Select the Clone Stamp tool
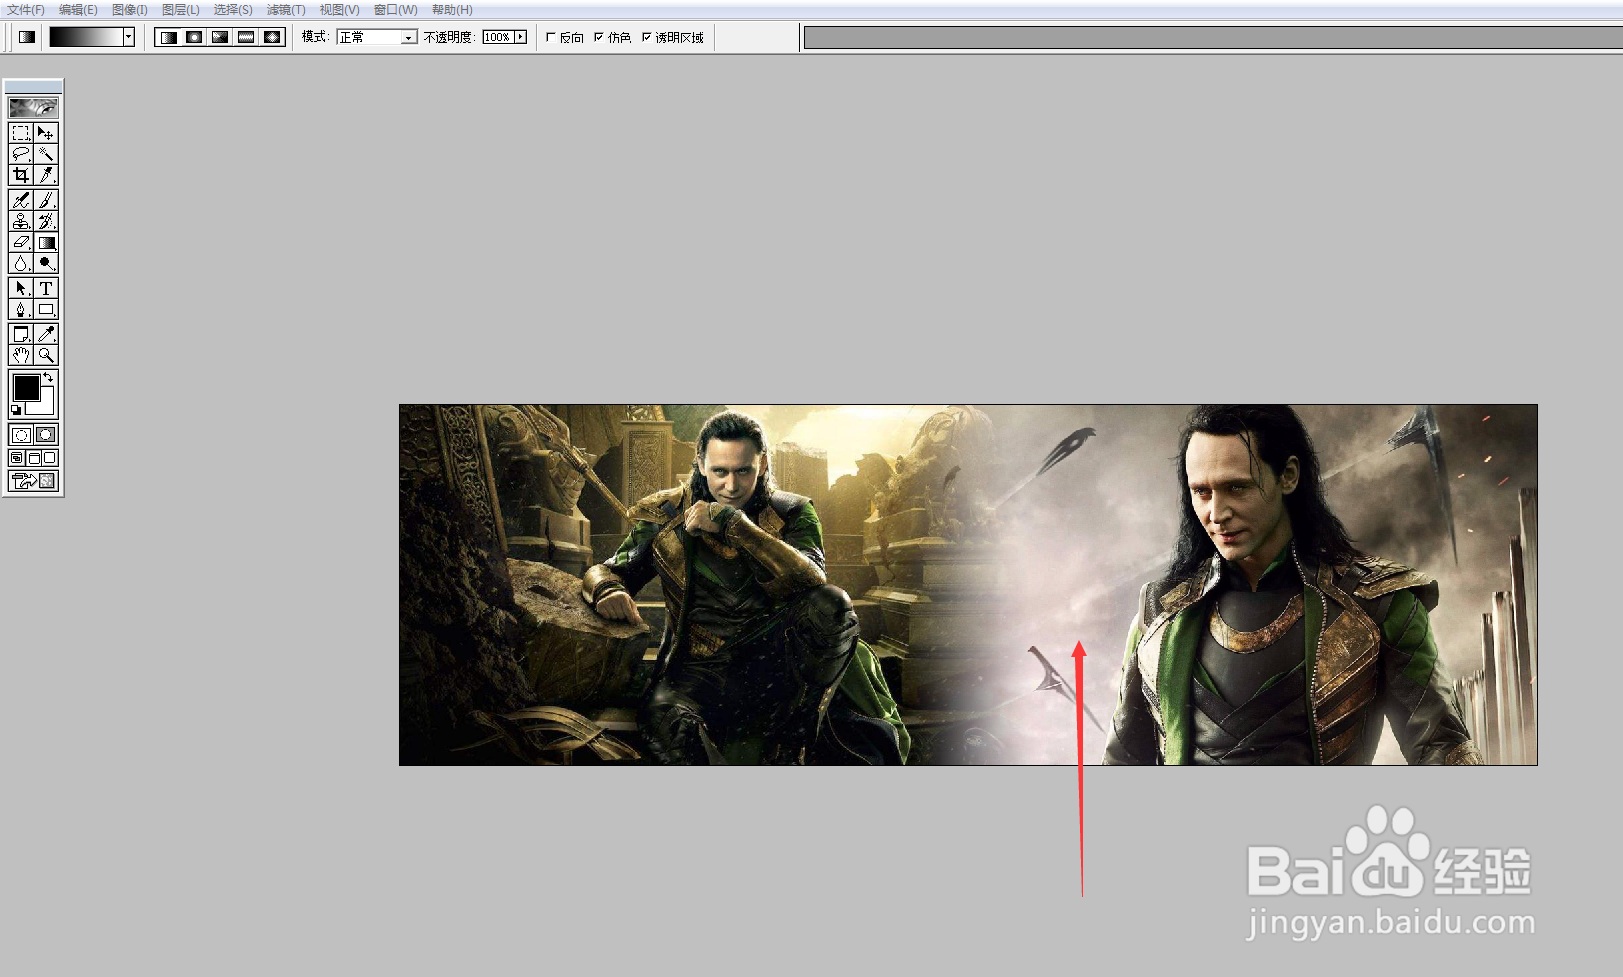 click(21, 221)
